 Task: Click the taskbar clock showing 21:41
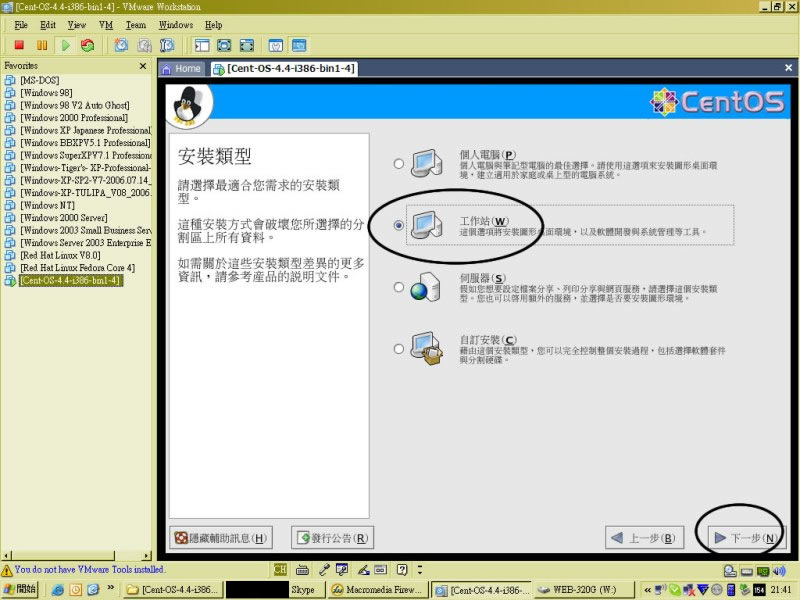click(x=781, y=590)
